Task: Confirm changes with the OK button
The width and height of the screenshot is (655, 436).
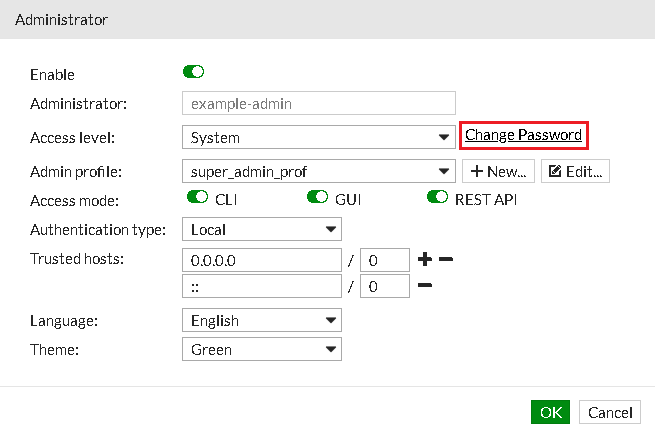Action: click(550, 412)
